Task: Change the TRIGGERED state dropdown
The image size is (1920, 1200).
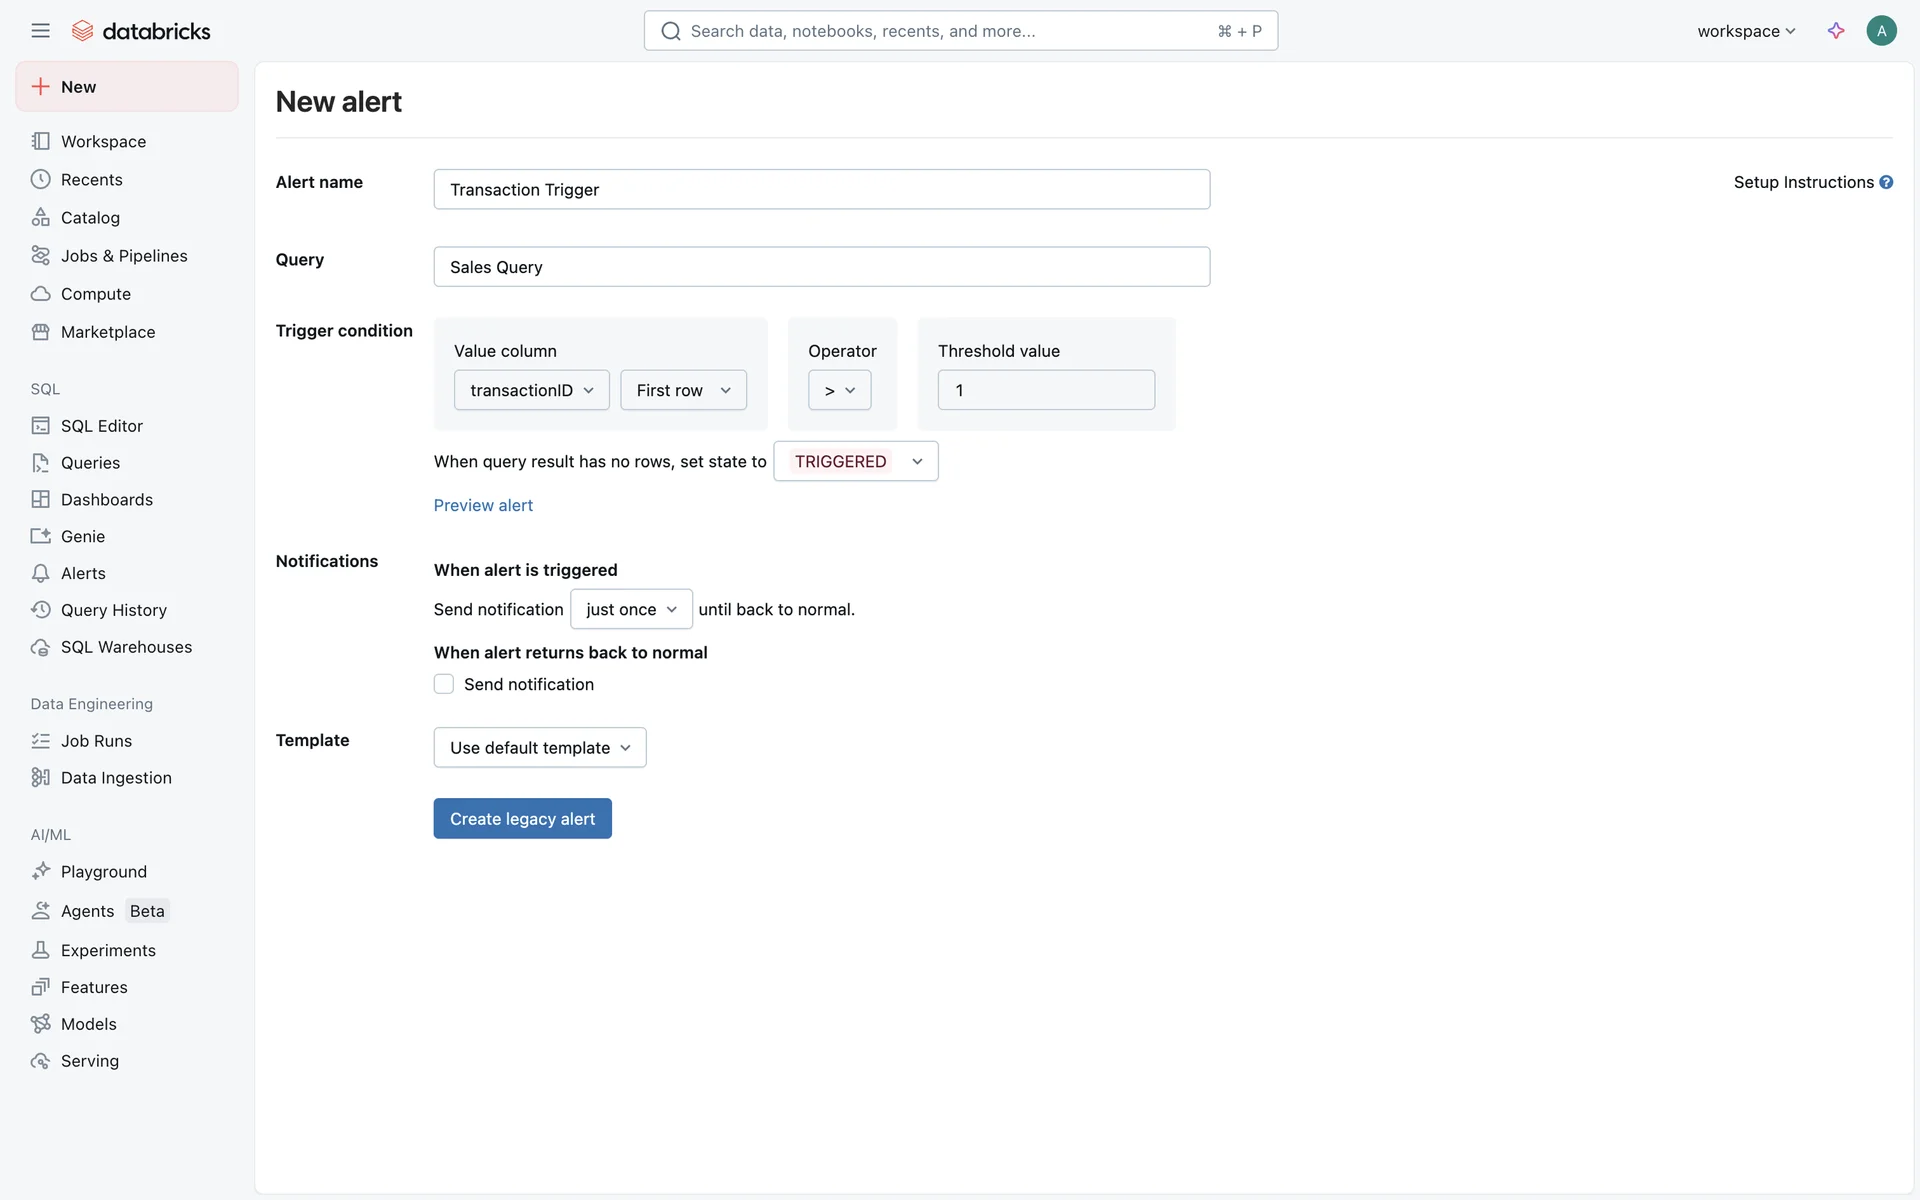Action: [x=856, y=461]
